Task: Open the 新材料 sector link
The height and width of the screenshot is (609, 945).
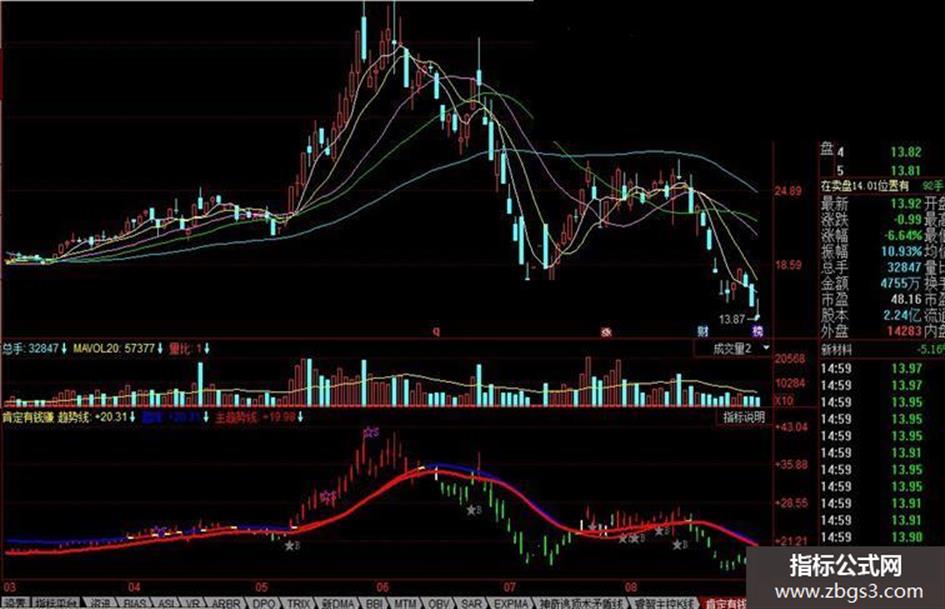Action: pyautogui.click(x=835, y=350)
